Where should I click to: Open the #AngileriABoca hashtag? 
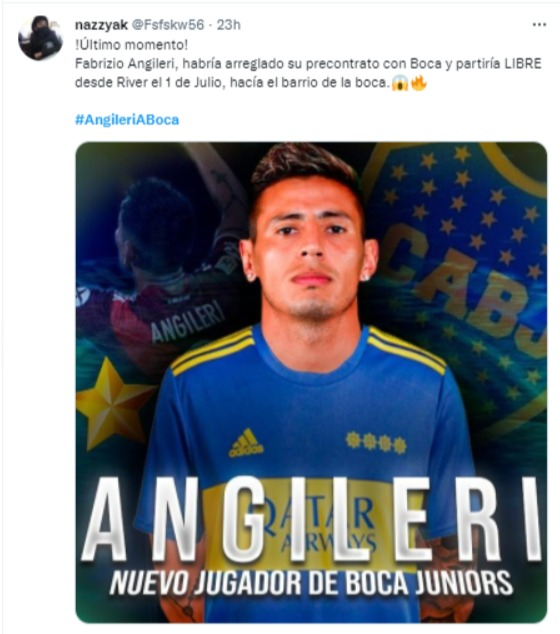click(x=127, y=120)
